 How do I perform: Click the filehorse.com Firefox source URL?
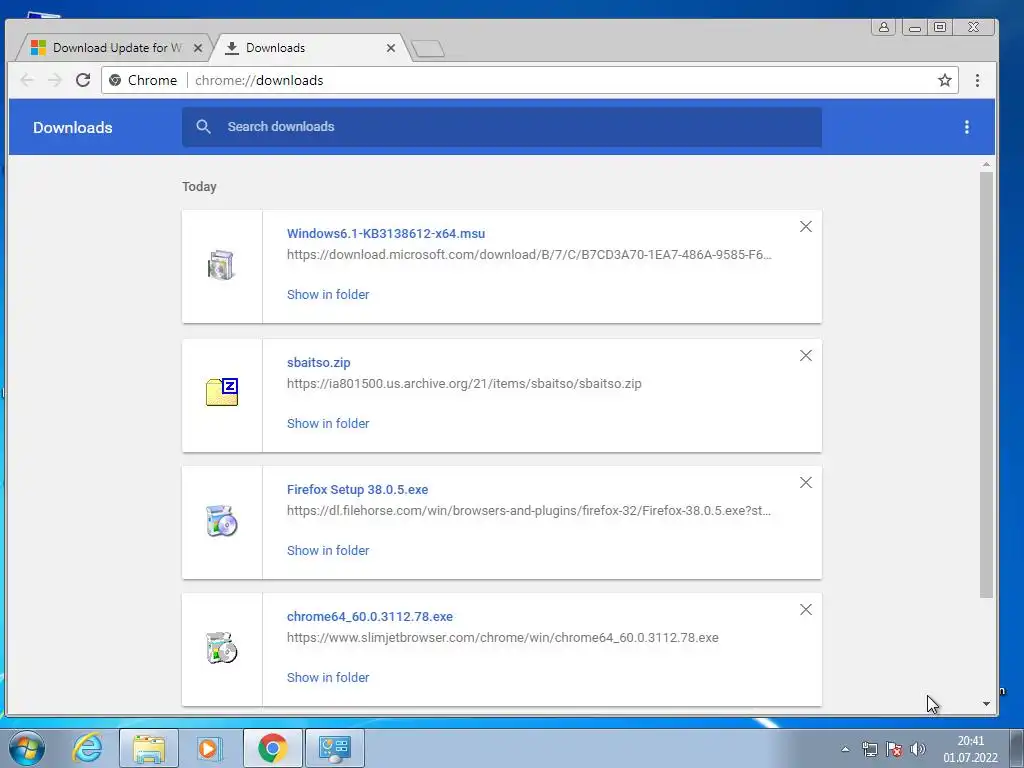tap(529, 511)
